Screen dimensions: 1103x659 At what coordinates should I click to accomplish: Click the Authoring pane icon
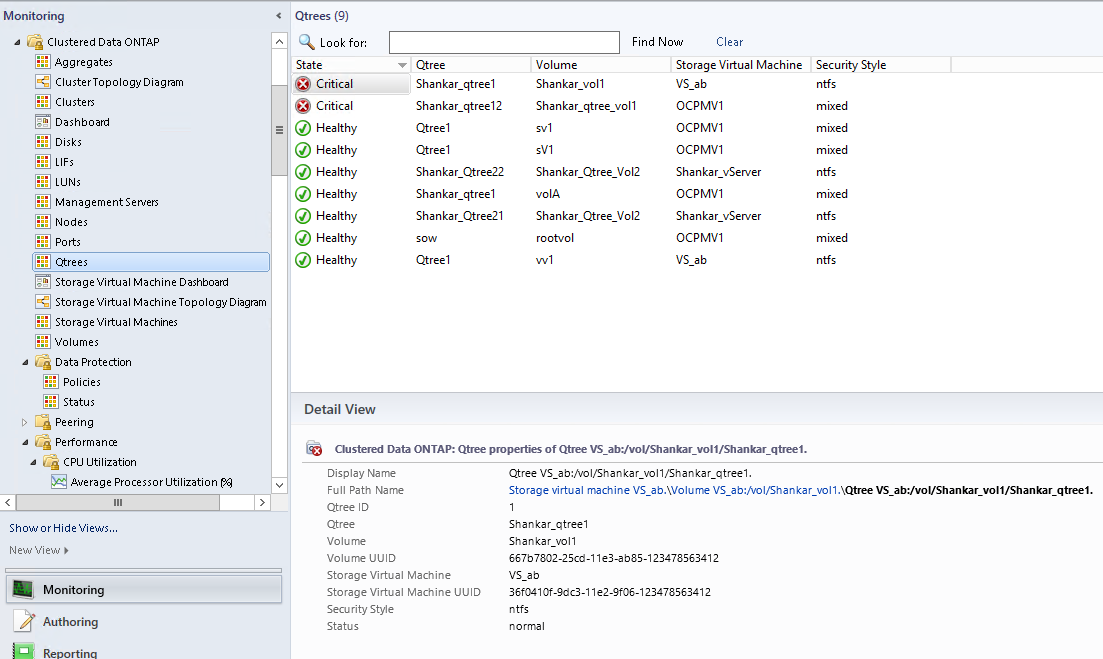(23, 622)
